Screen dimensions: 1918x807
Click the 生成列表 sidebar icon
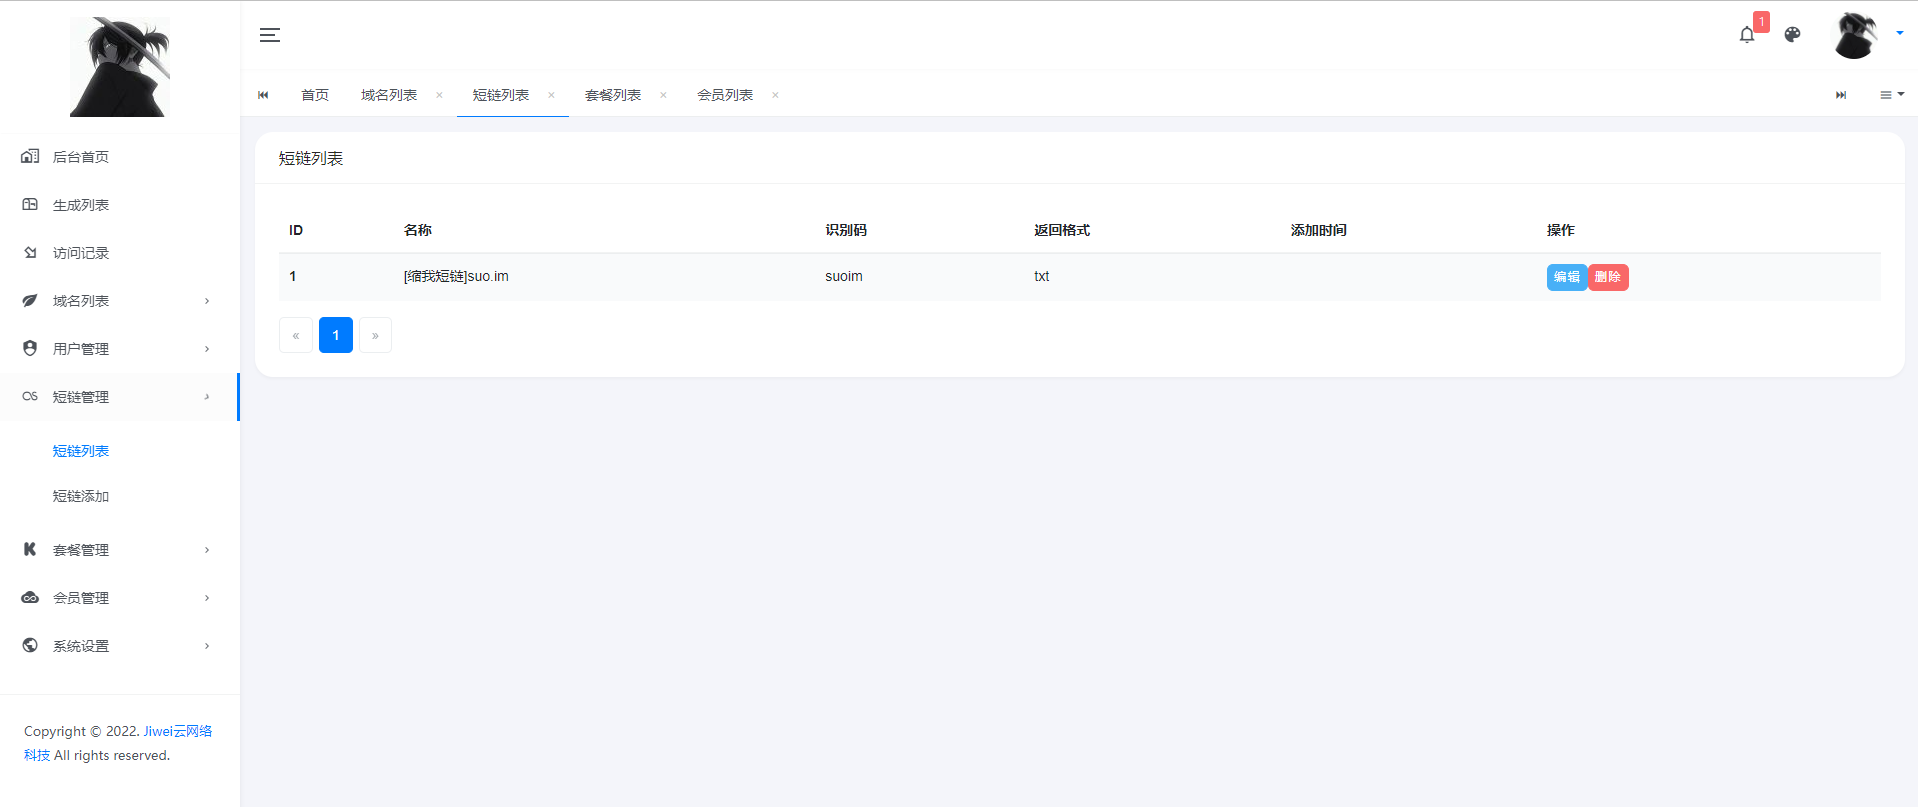(x=30, y=204)
